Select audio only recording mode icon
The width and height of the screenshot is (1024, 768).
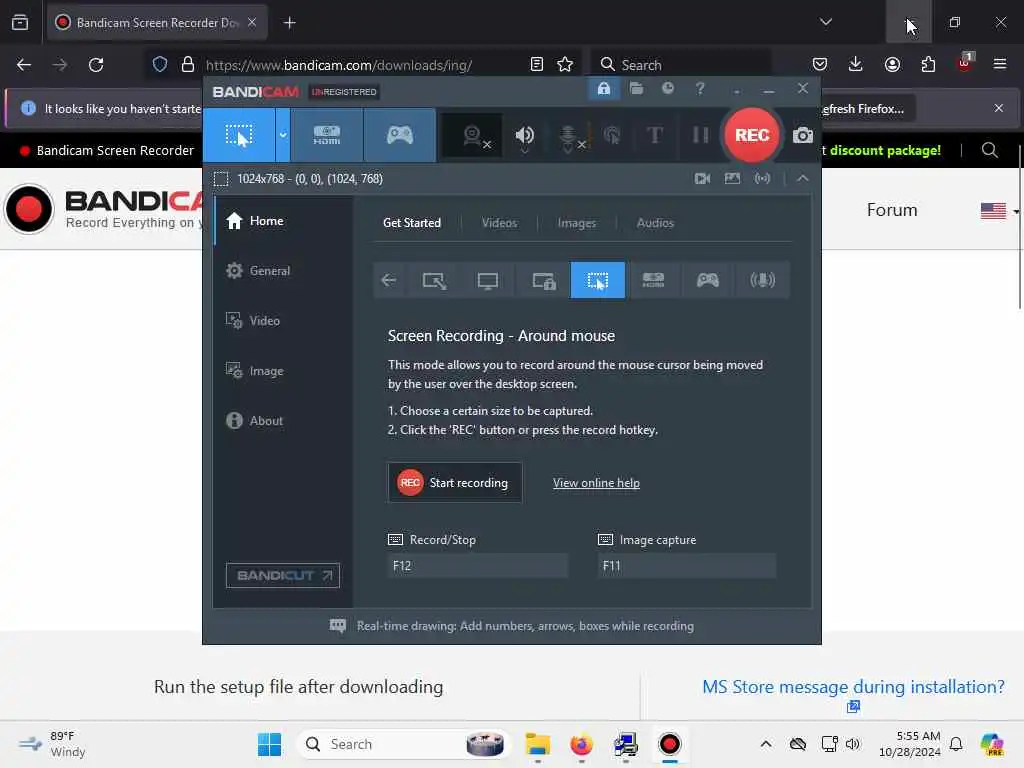[762, 280]
